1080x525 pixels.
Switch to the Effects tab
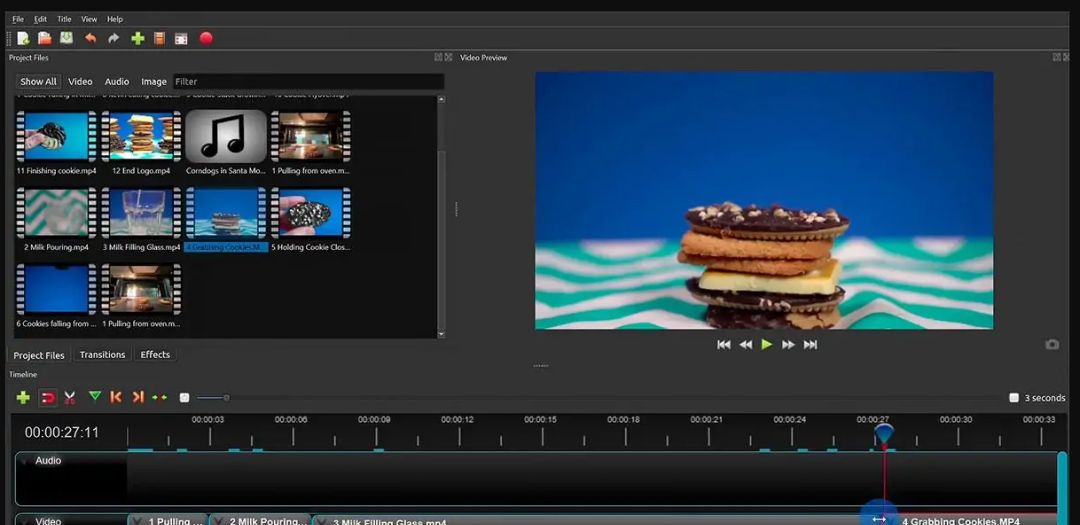(155, 355)
